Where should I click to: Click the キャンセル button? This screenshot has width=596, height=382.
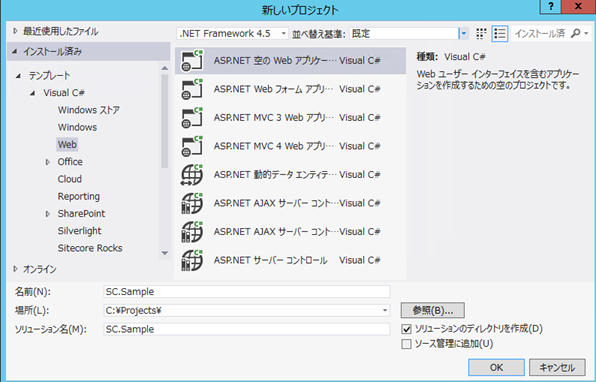557,367
